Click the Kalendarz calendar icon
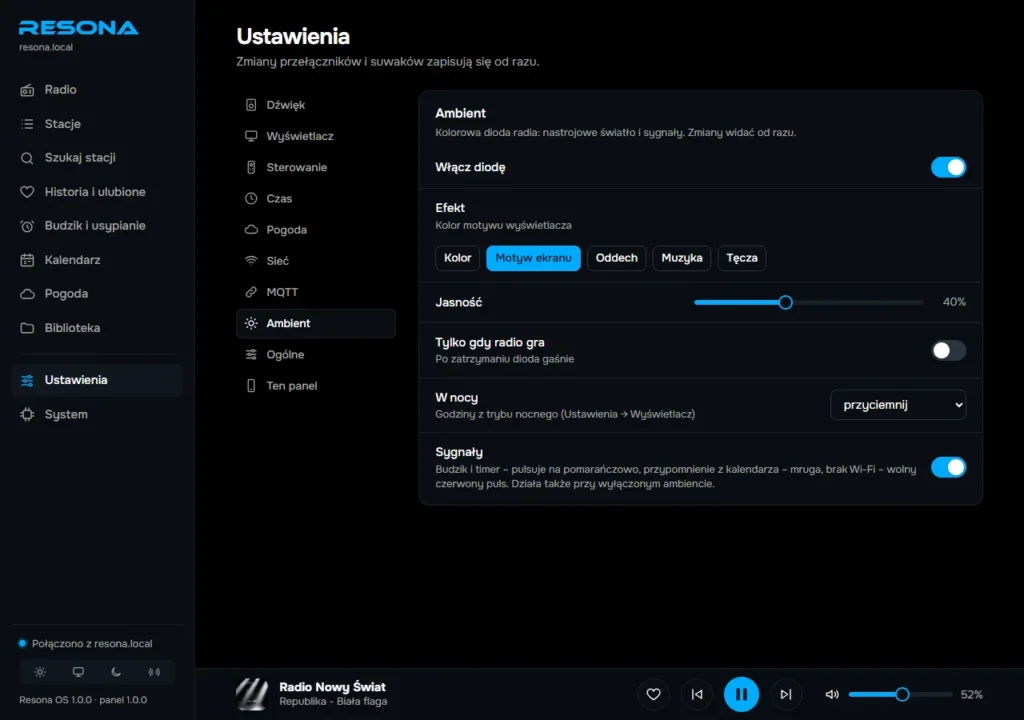The image size is (1024, 720). click(27, 260)
